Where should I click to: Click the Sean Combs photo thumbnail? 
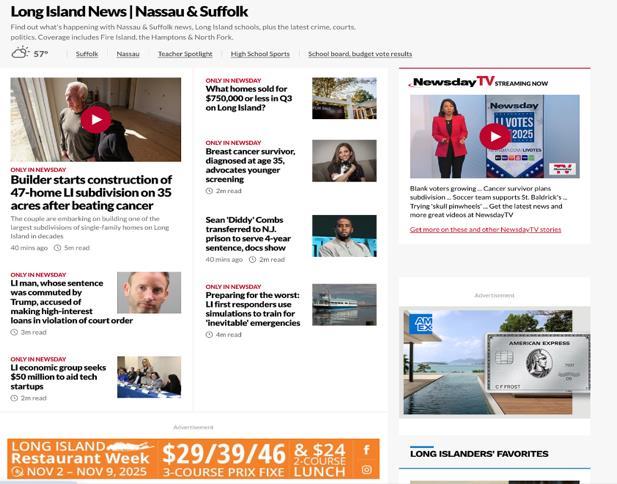(x=344, y=236)
